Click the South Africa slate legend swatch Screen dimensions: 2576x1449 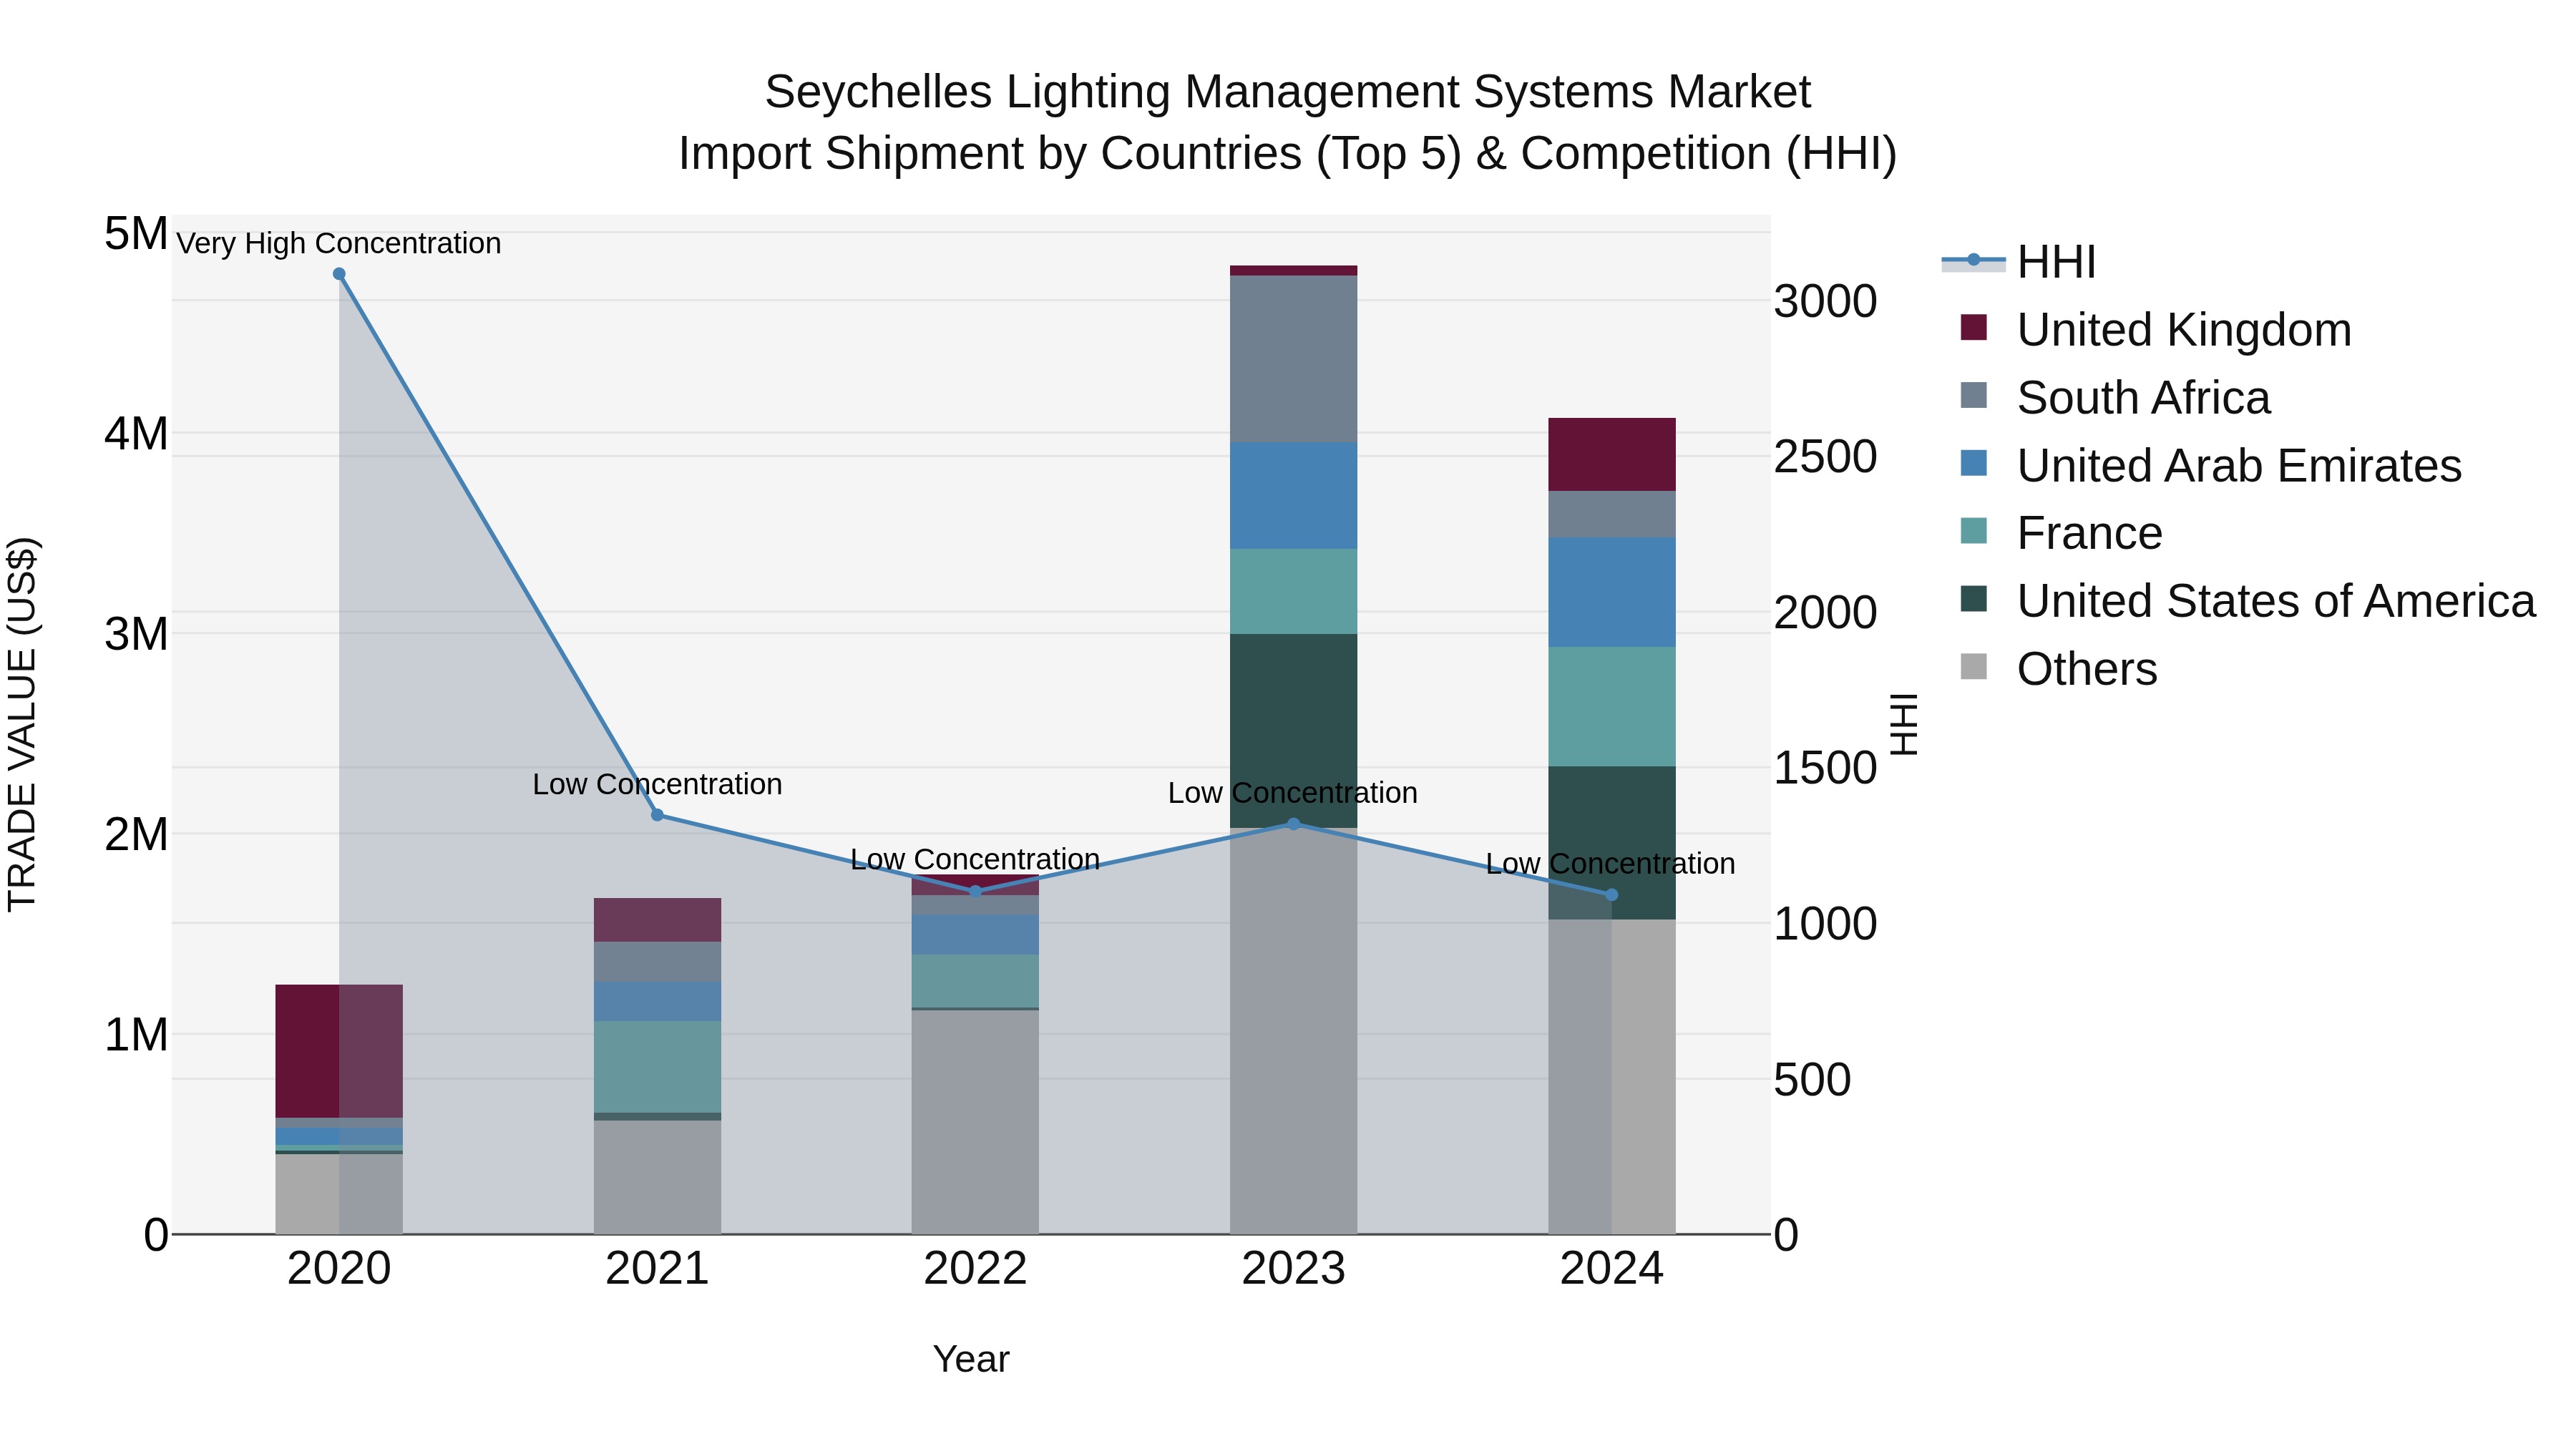(1974, 395)
